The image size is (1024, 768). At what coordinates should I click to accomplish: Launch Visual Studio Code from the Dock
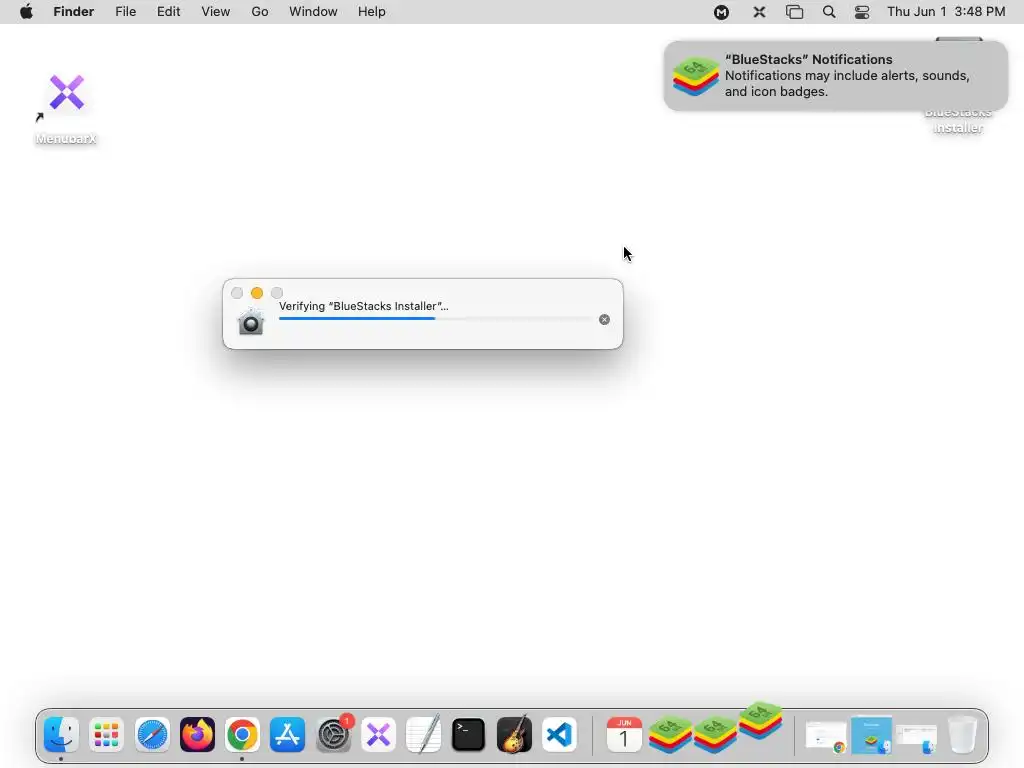pyautogui.click(x=559, y=735)
